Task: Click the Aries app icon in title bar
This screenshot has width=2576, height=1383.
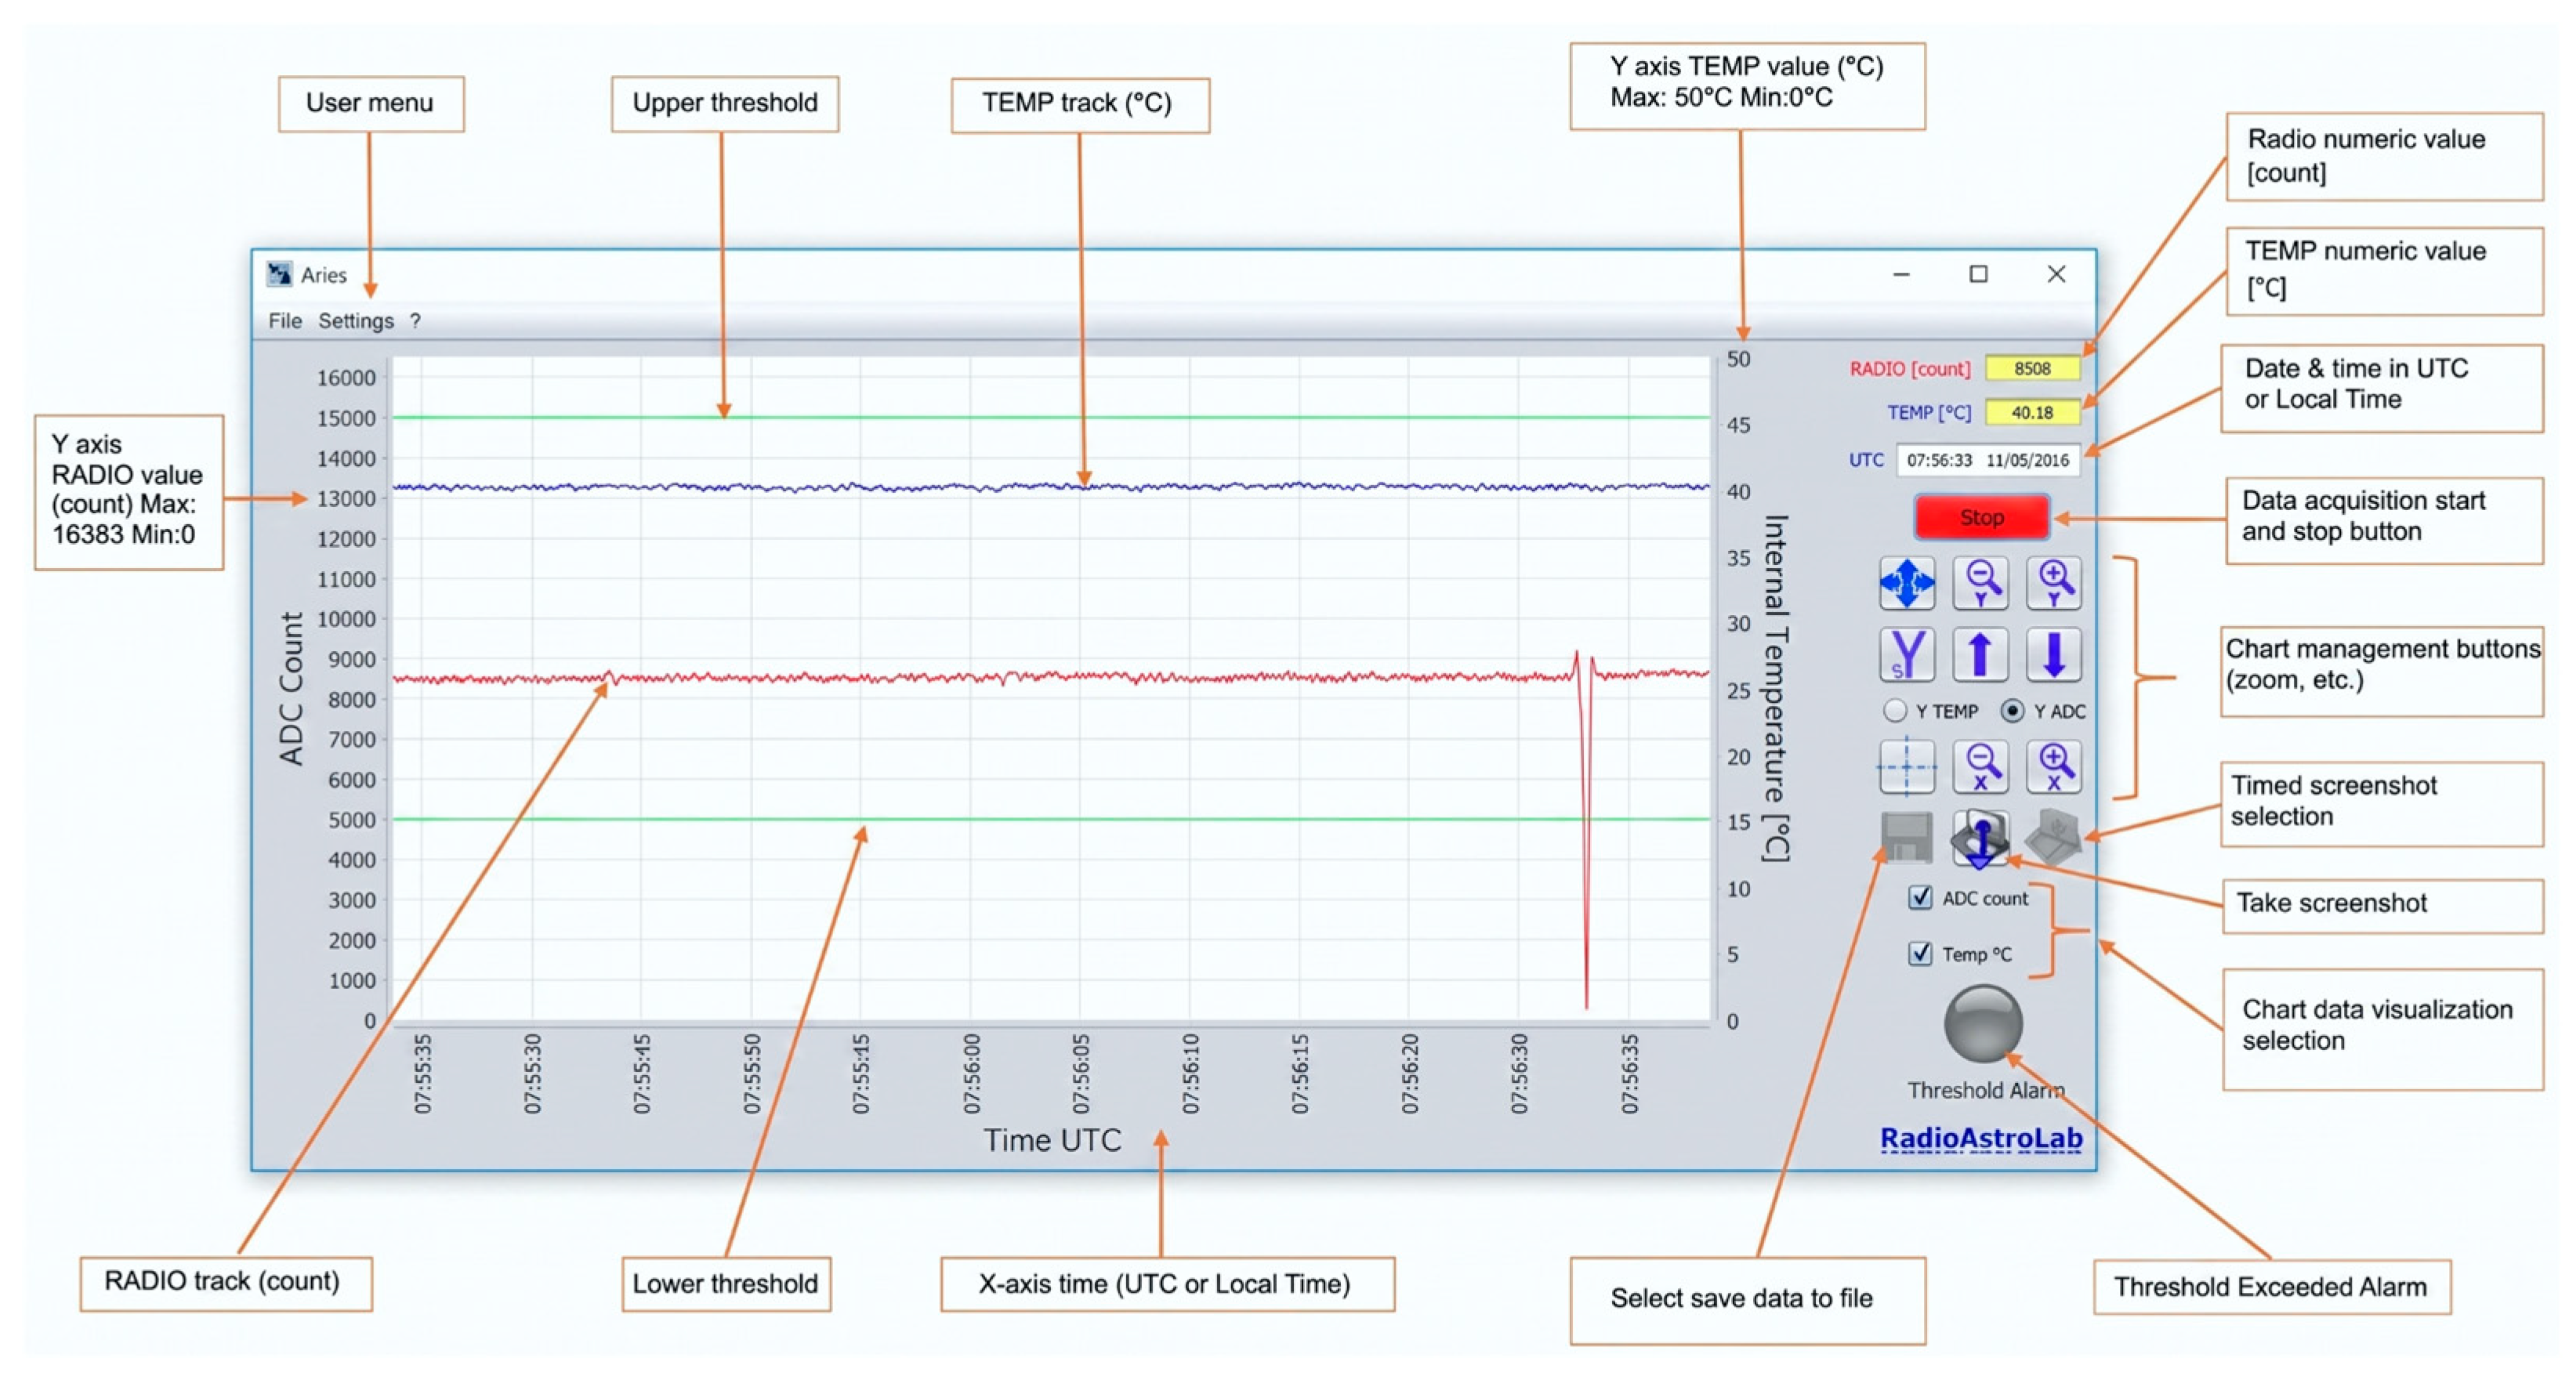Action: click(x=279, y=274)
